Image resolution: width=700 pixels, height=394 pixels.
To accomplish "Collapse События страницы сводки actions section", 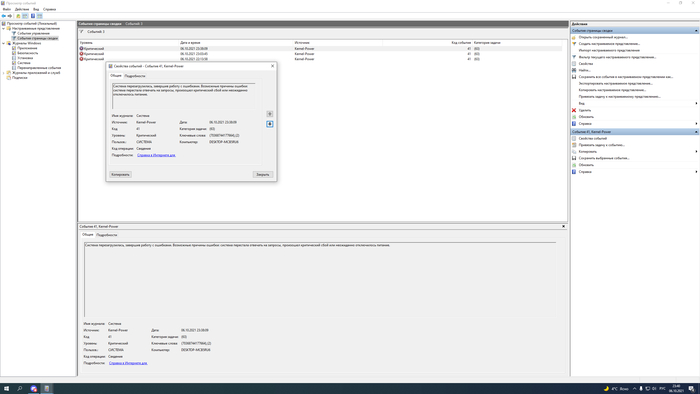I will (x=696, y=31).
